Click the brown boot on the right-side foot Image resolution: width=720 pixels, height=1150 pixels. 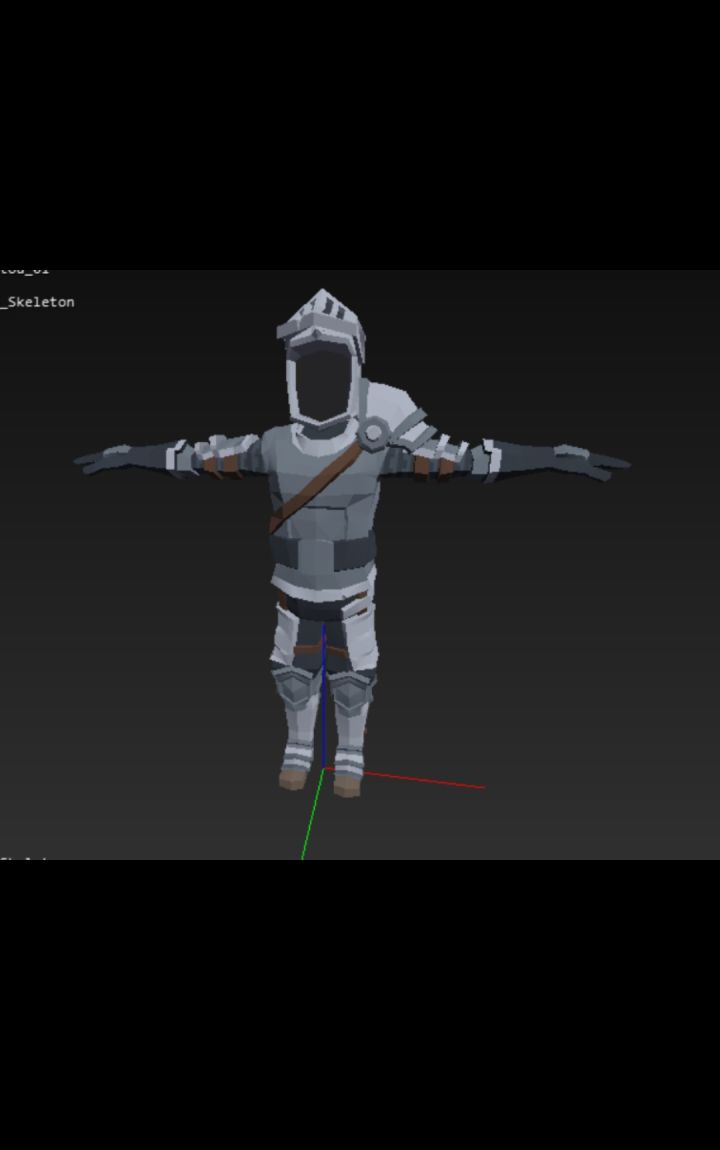pos(347,787)
